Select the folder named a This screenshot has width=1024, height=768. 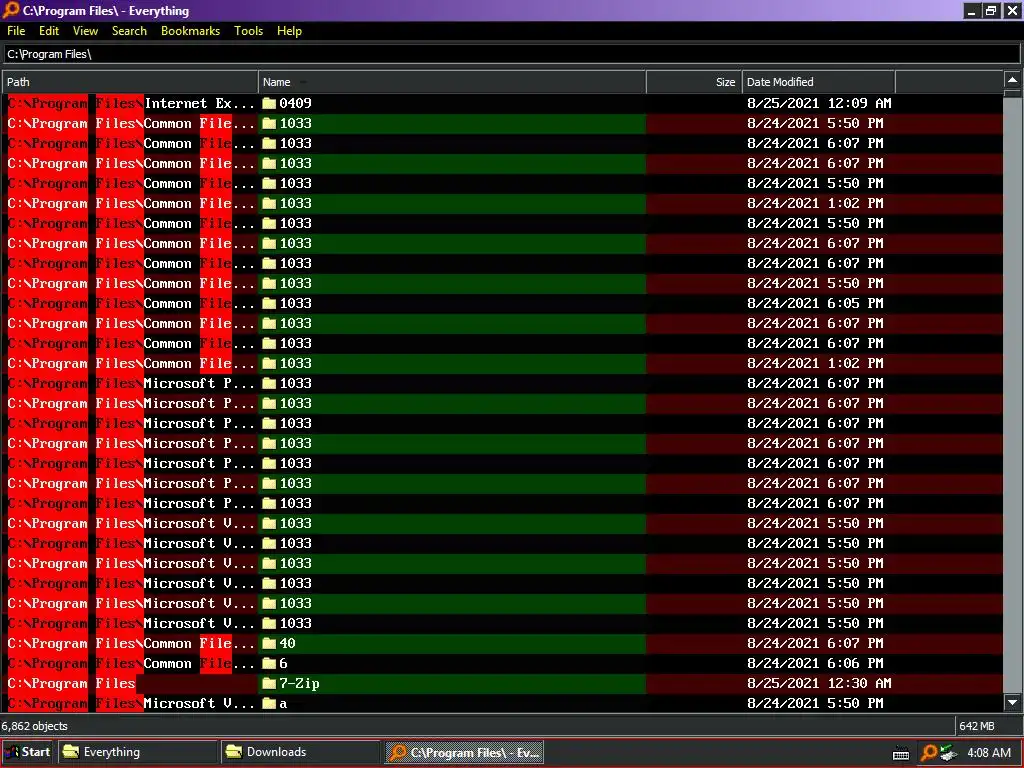pos(283,704)
